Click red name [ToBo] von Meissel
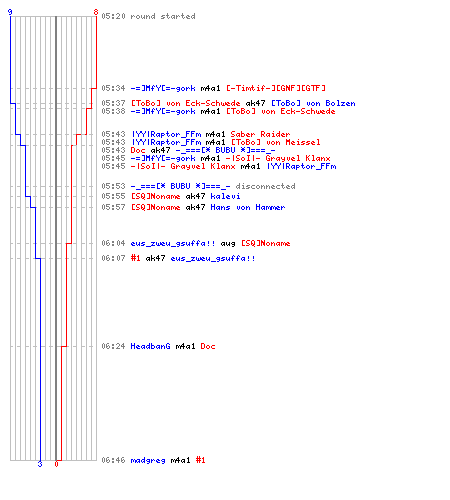 (276, 142)
